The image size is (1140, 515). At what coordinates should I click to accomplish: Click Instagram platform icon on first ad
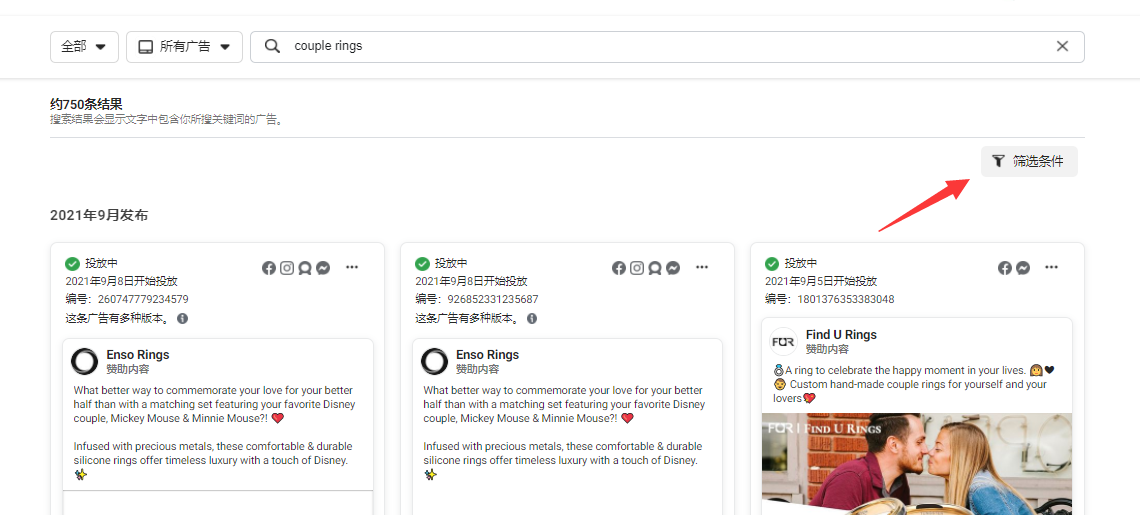point(287,268)
